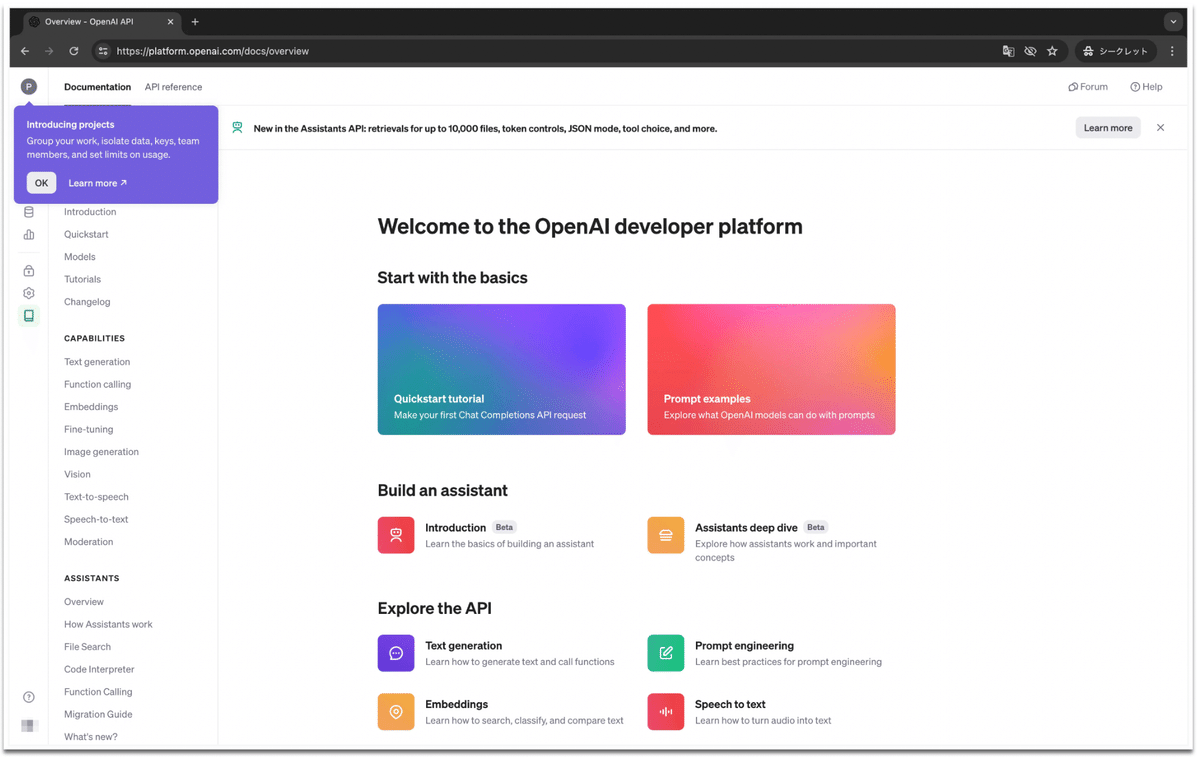
Task: Open Text-to-speech in the sidebar
Action: tap(96, 497)
